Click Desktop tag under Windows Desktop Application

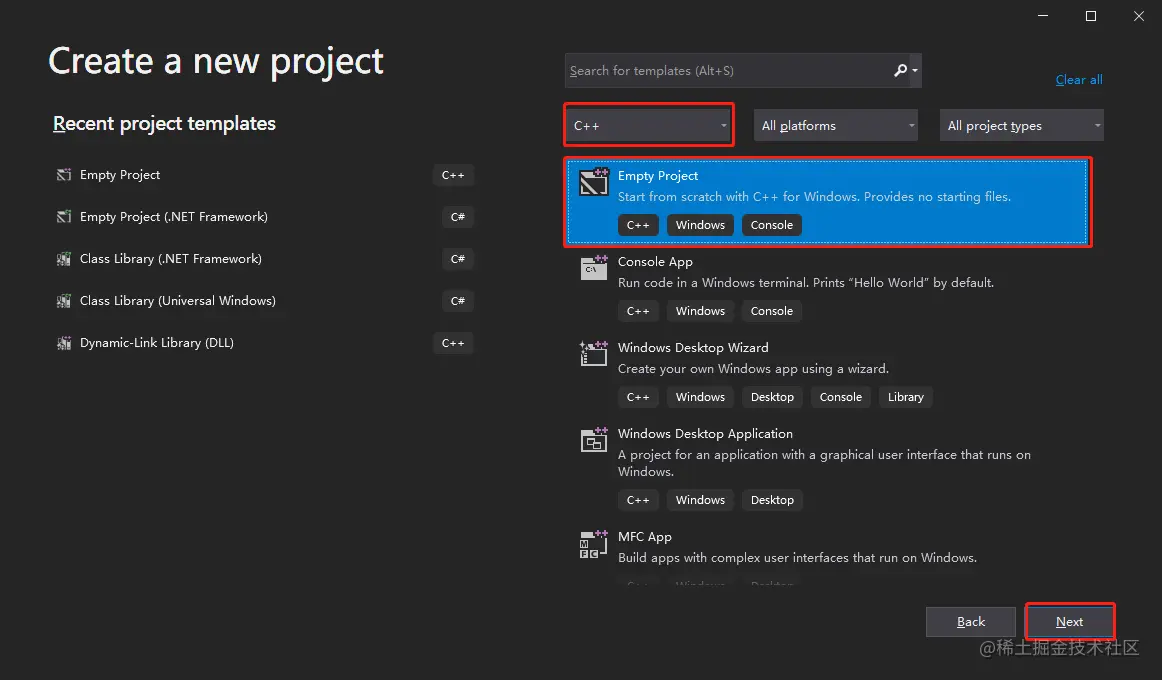pos(772,500)
